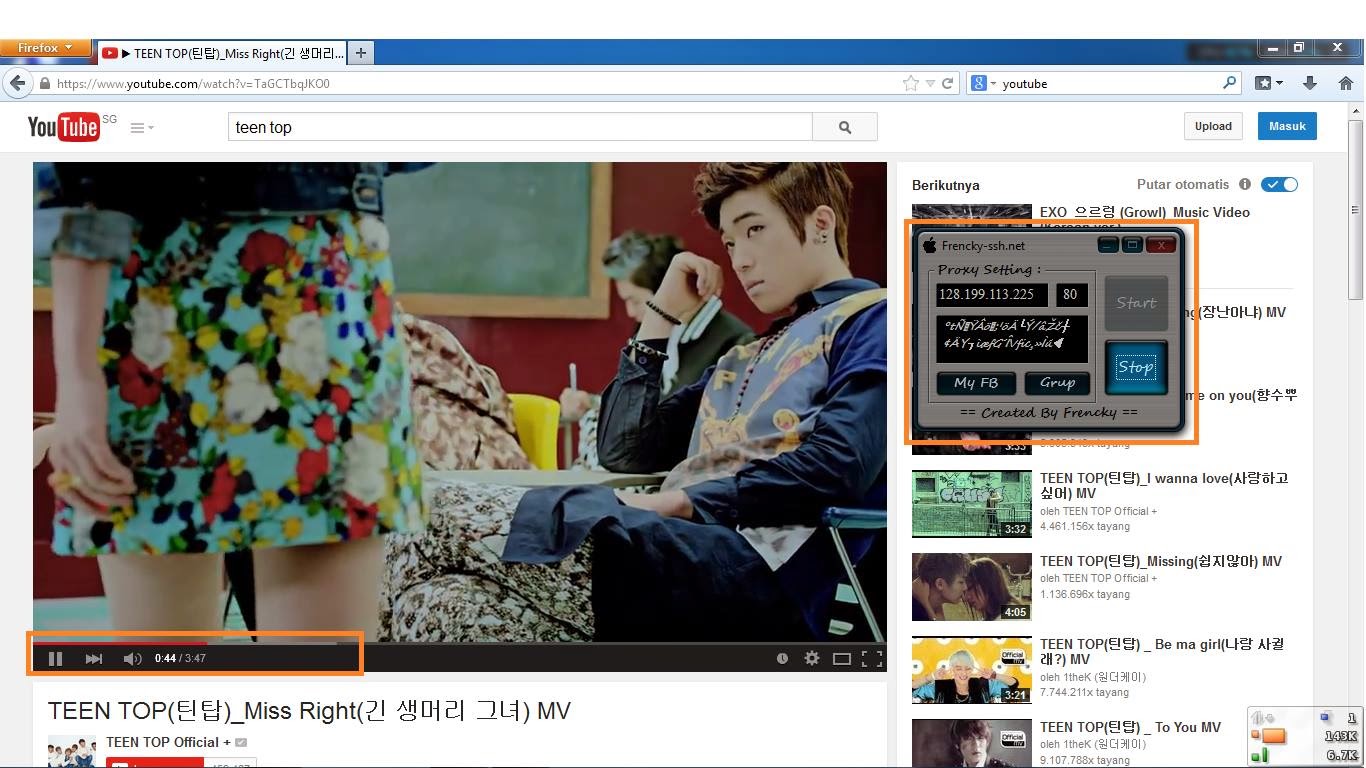Open the player settings gear
The height and width of the screenshot is (768, 1366).
pos(812,658)
